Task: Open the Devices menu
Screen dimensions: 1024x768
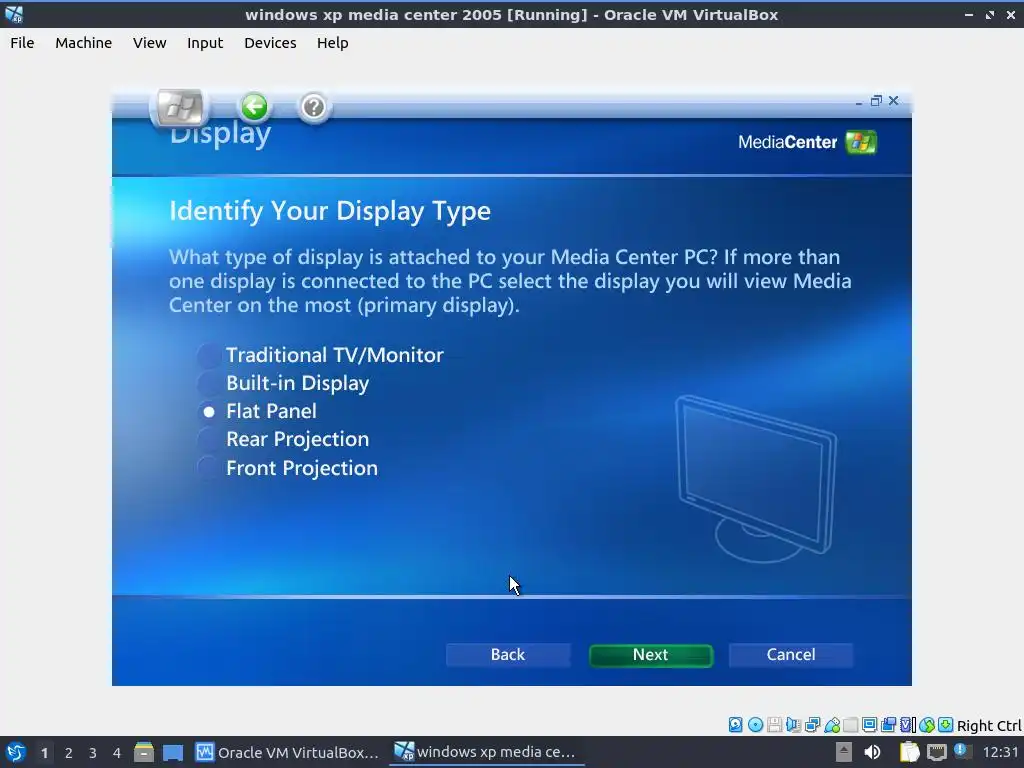Action: [270, 43]
